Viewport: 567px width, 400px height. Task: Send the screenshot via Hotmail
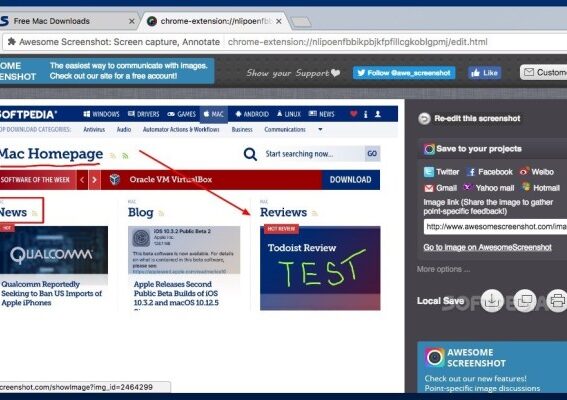point(540,188)
